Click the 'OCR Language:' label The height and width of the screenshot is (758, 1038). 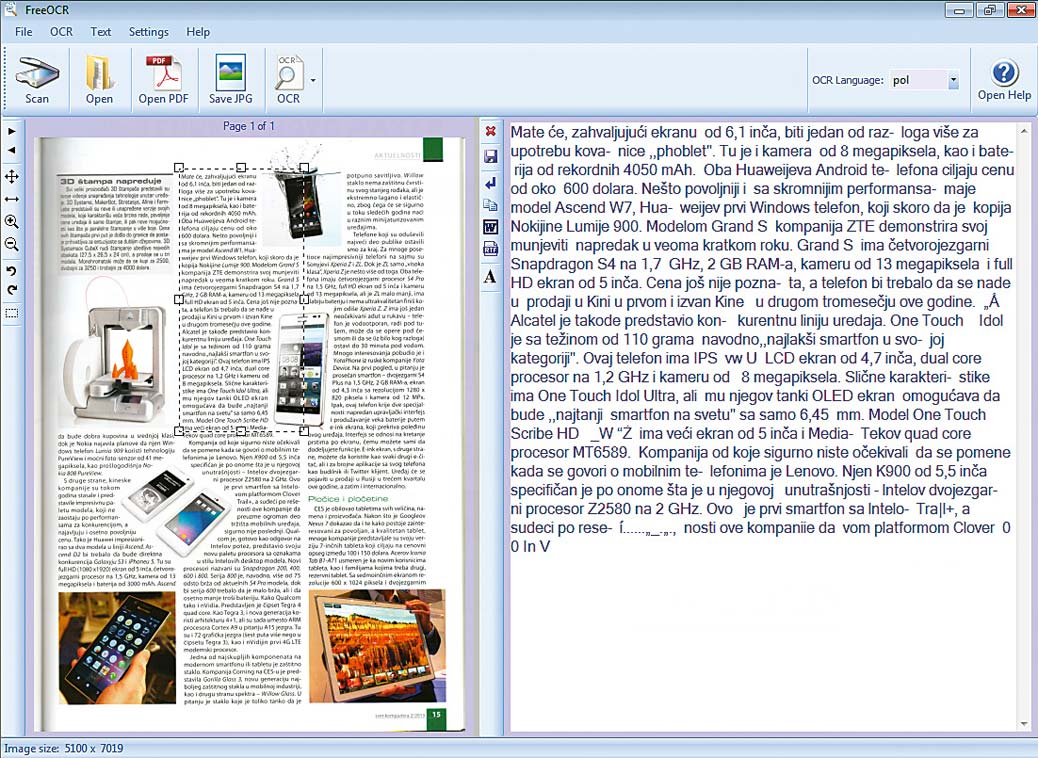(847, 80)
